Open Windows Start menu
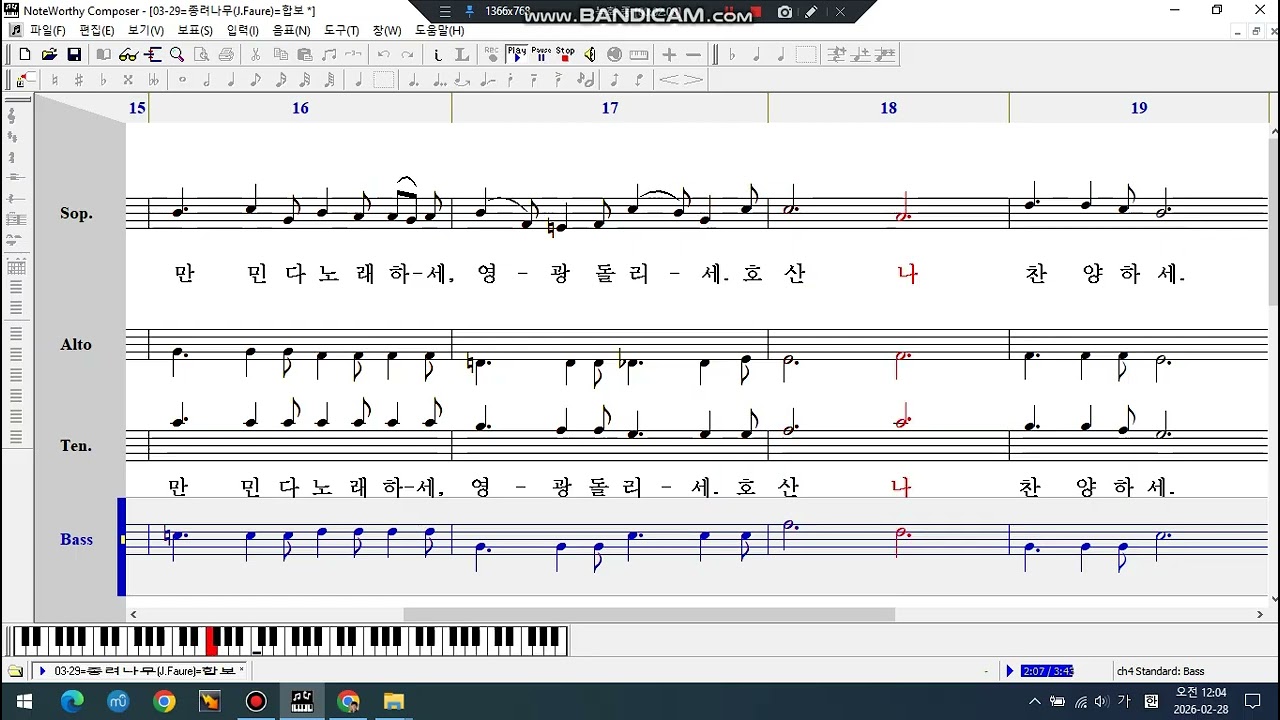Screen dimensions: 1280x720 24,701
